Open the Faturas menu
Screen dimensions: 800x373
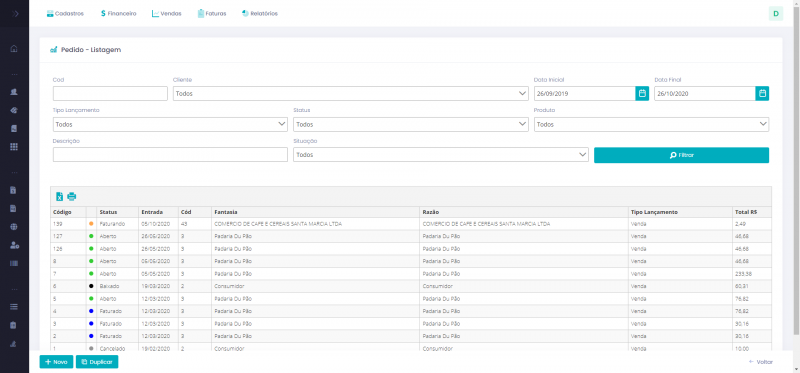pyautogui.click(x=212, y=14)
